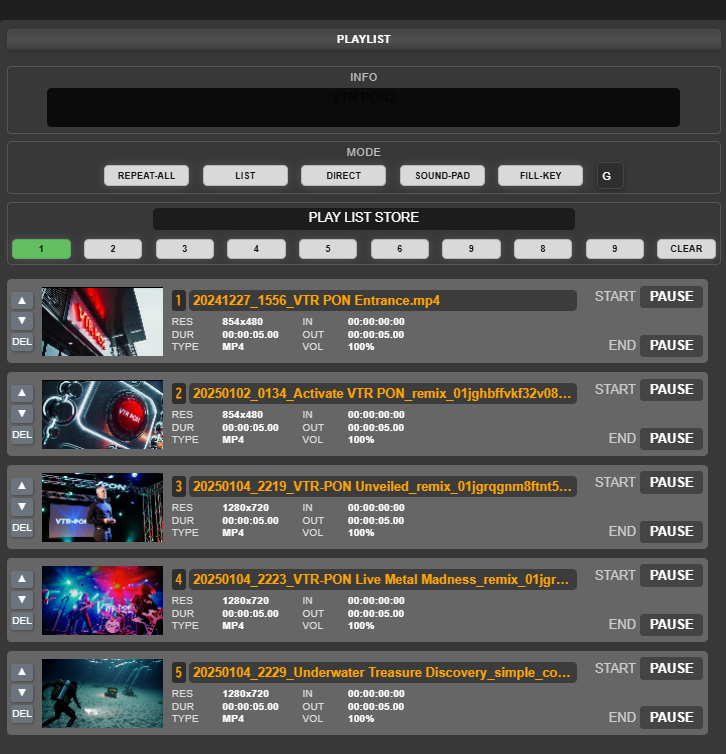This screenshot has width=726, height=754.
Task: Change clip 3 END action from PAUSE
Action: pyautogui.click(x=671, y=531)
